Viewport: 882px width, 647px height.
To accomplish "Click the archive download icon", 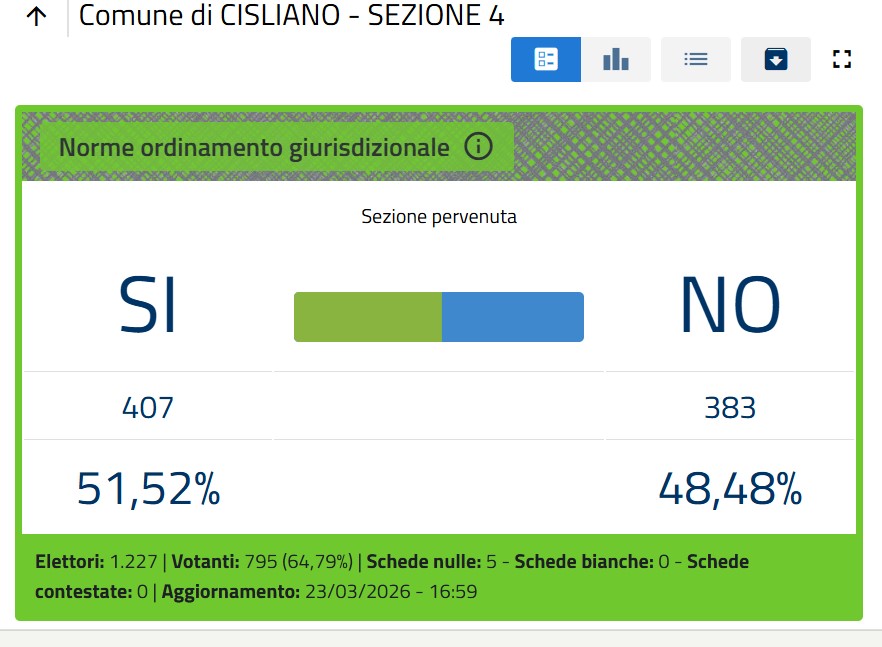I will (x=776, y=60).
